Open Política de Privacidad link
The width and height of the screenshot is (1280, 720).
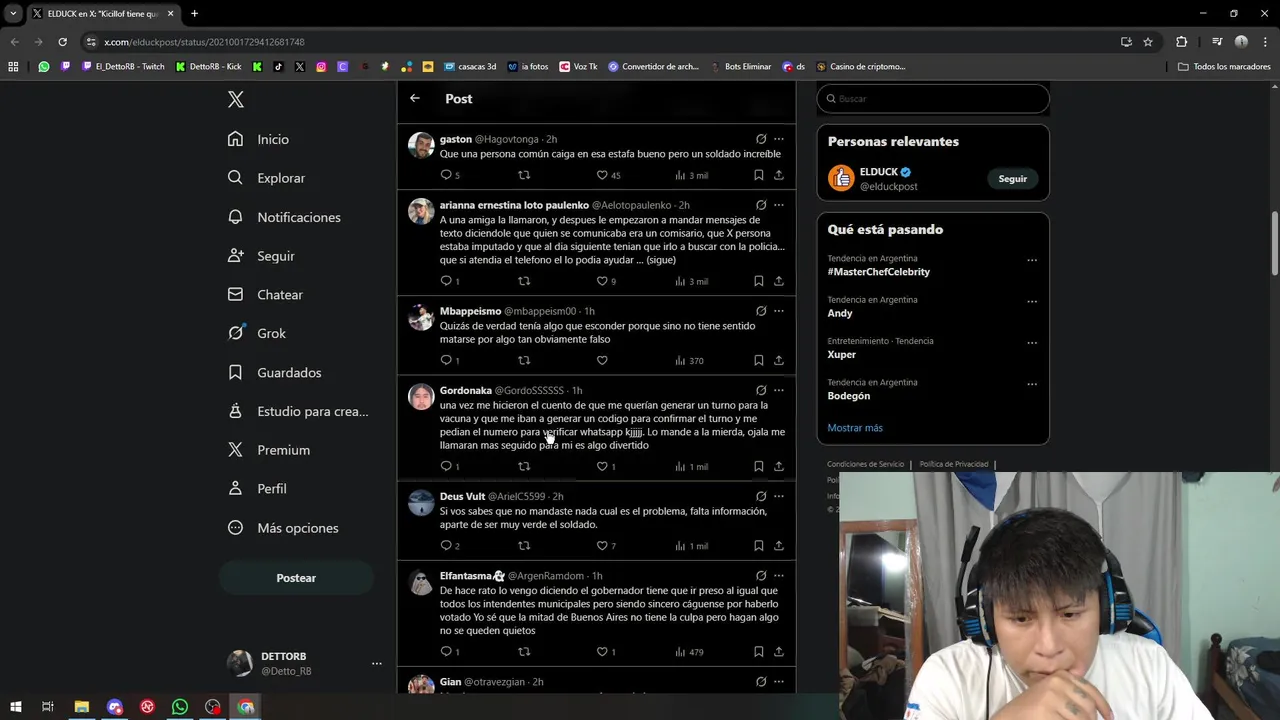[954, 464]
